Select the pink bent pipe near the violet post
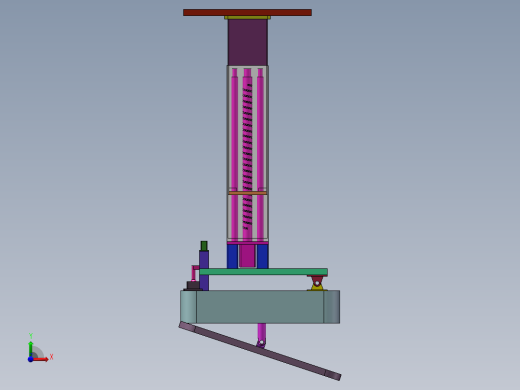 pos(195,273)
